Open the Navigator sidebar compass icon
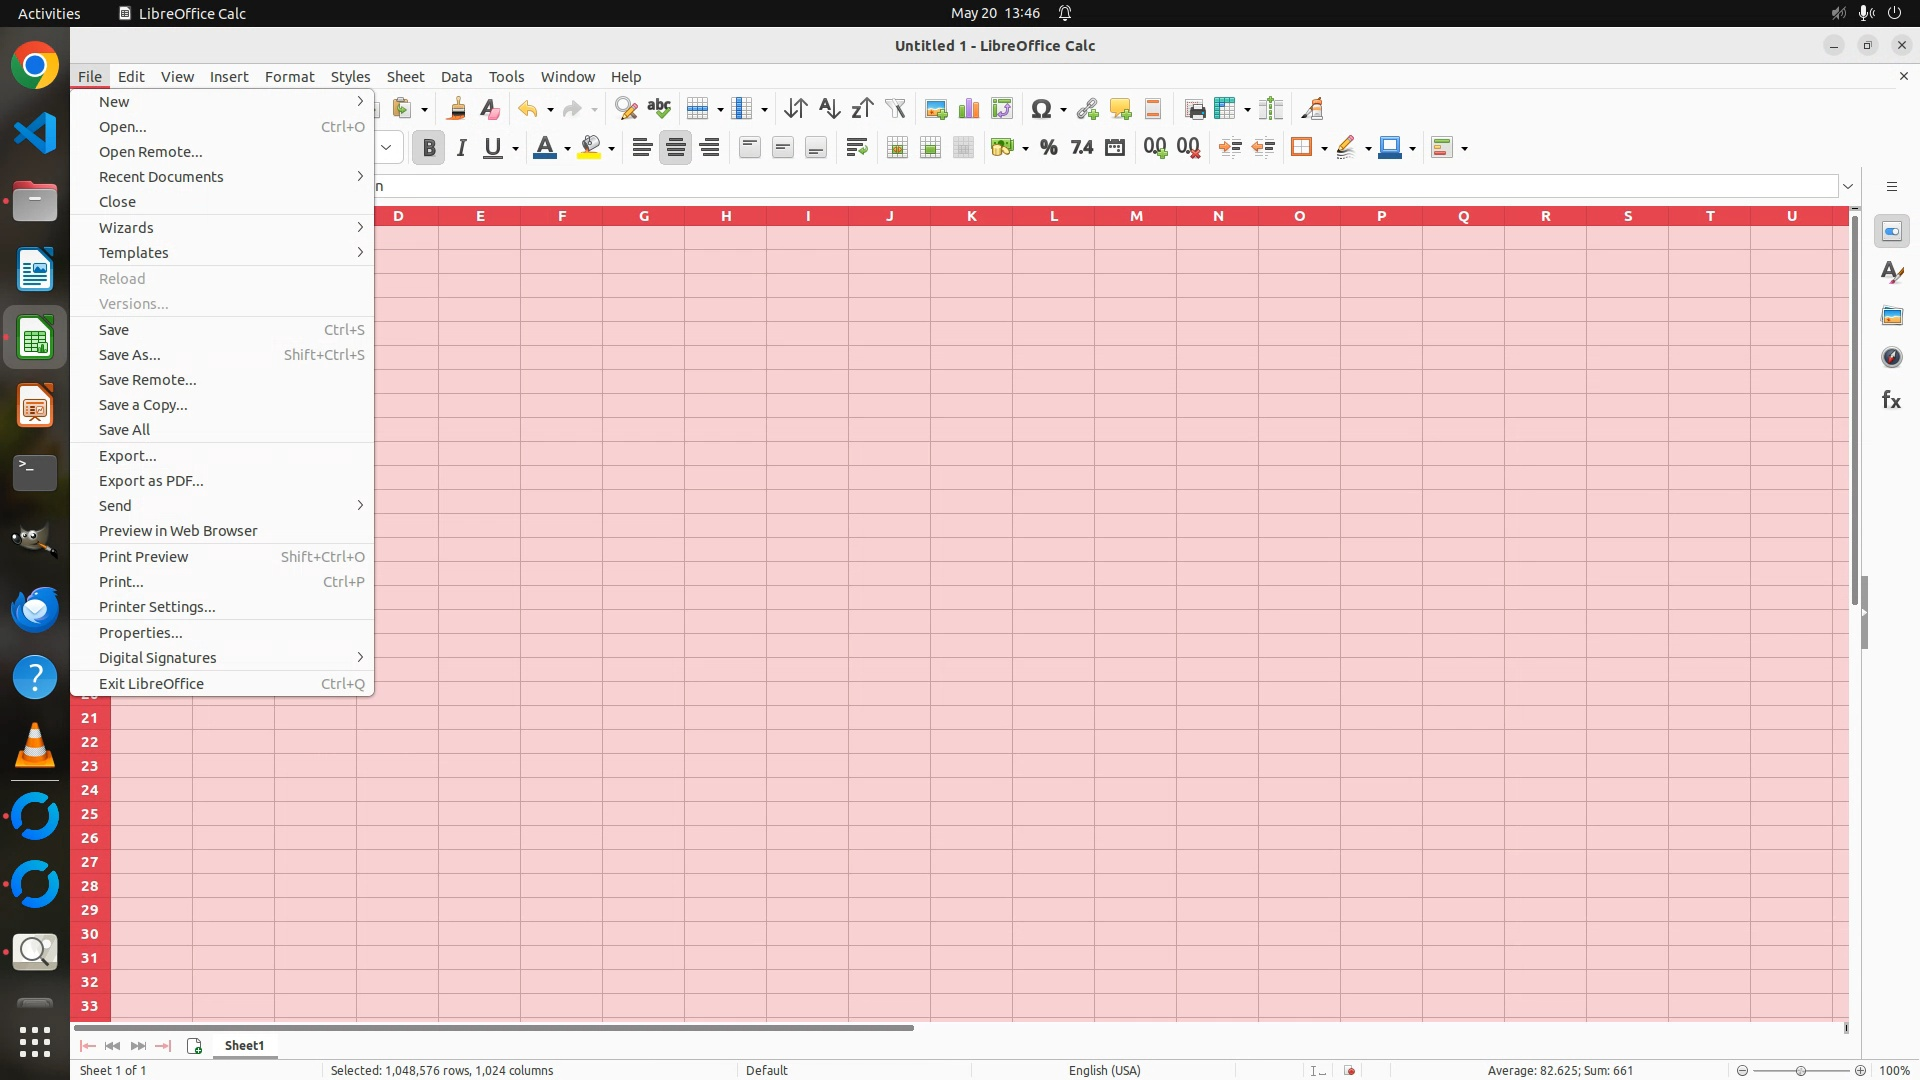Viewport: 1920px width, 1080px height. click(1891, 357)
